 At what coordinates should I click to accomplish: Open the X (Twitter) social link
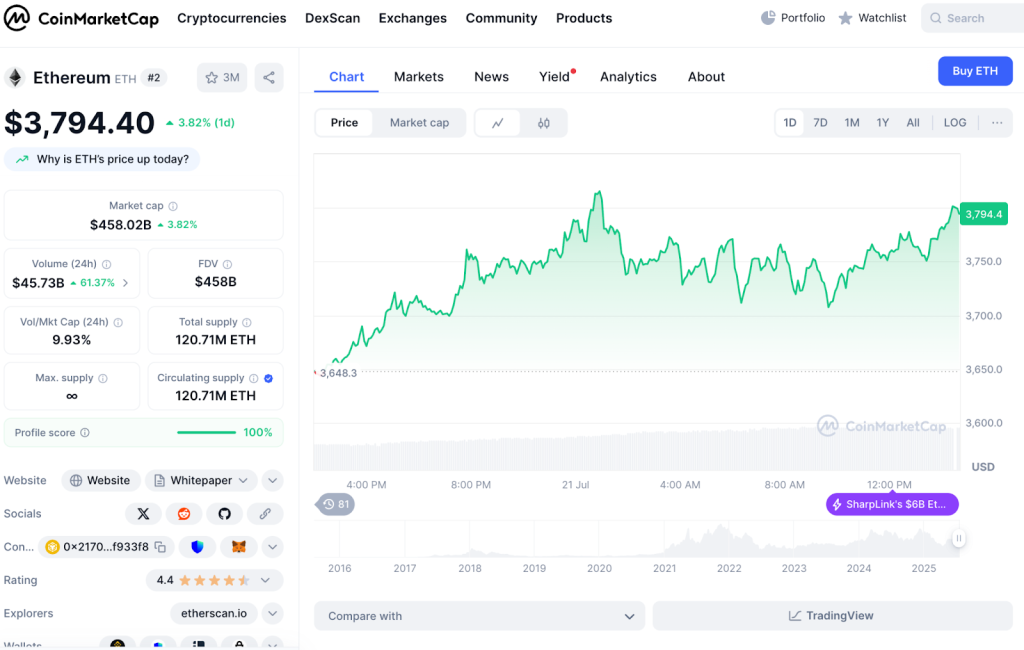click(x=143, y=514)
